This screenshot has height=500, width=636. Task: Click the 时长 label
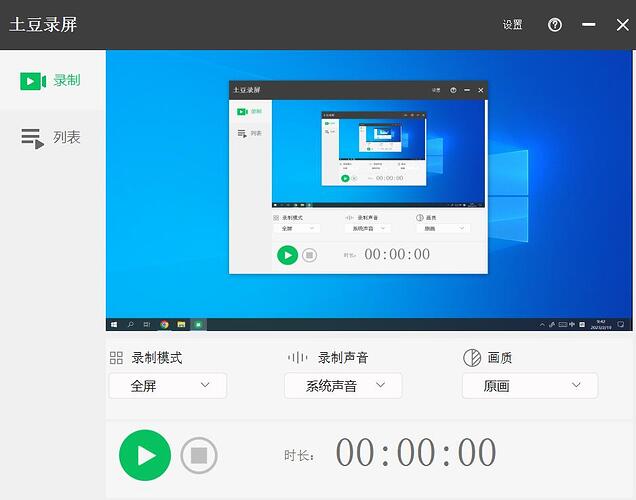(299, 456)
